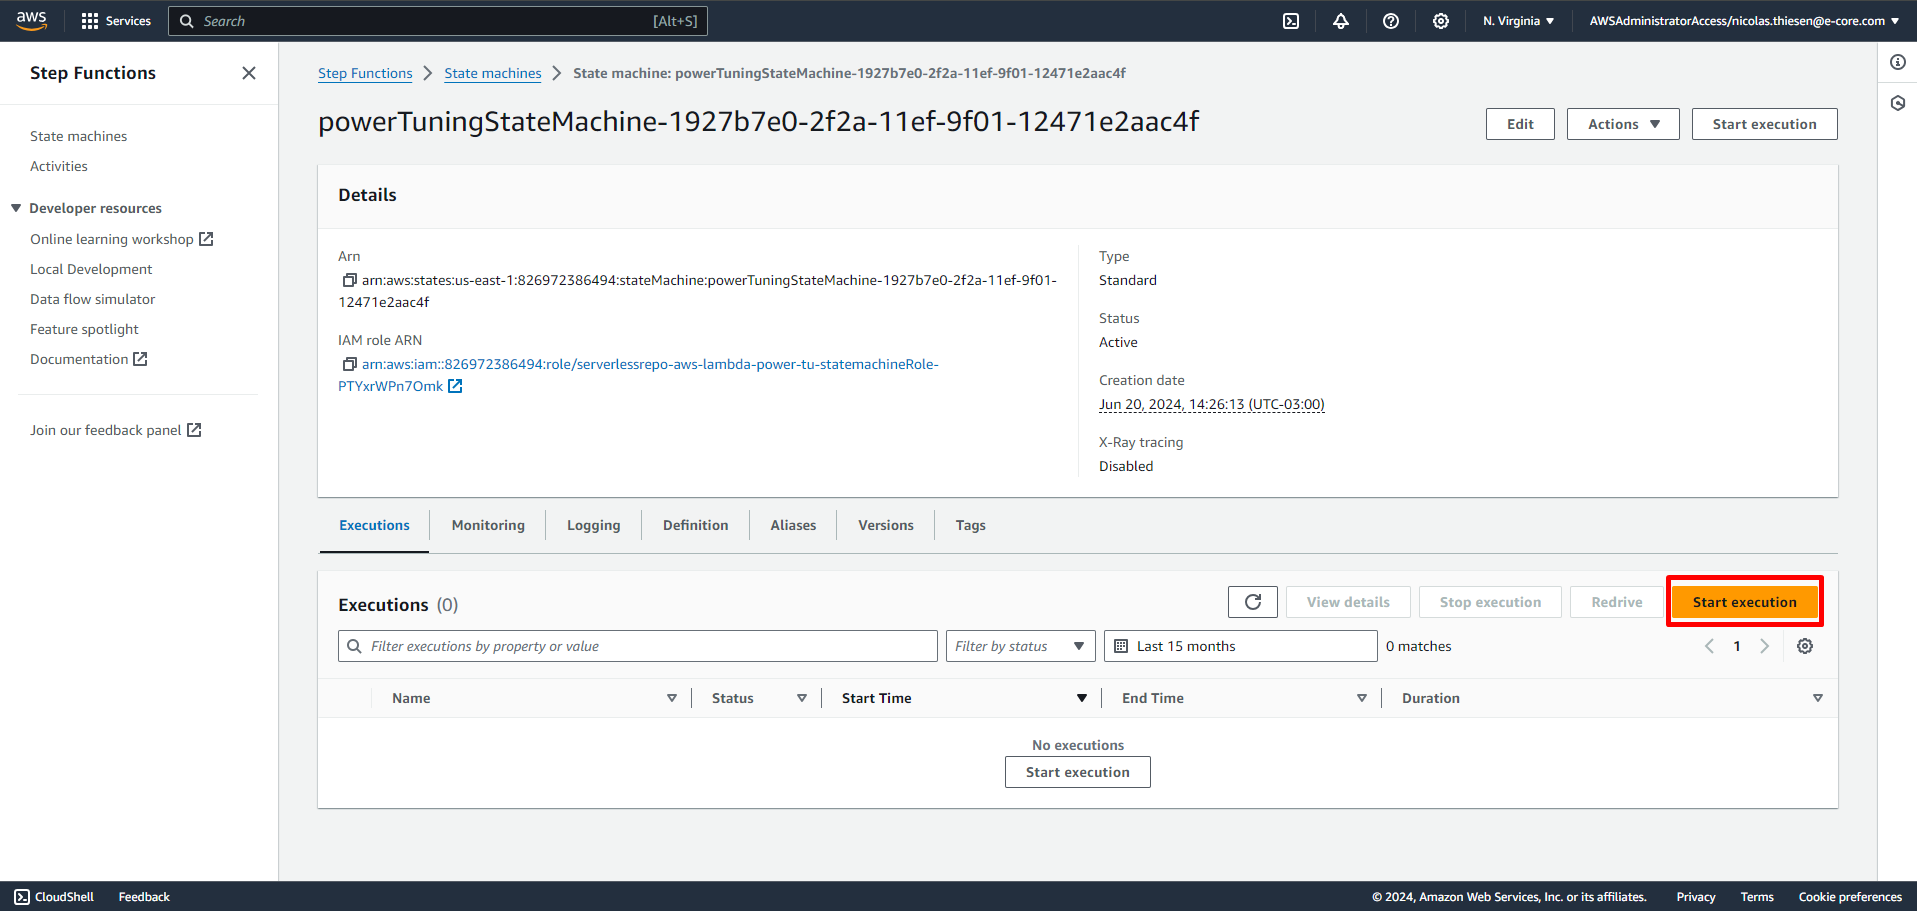Copy the state machine Arn
This screenshot has height=911, width=1917.
[349, 280]
